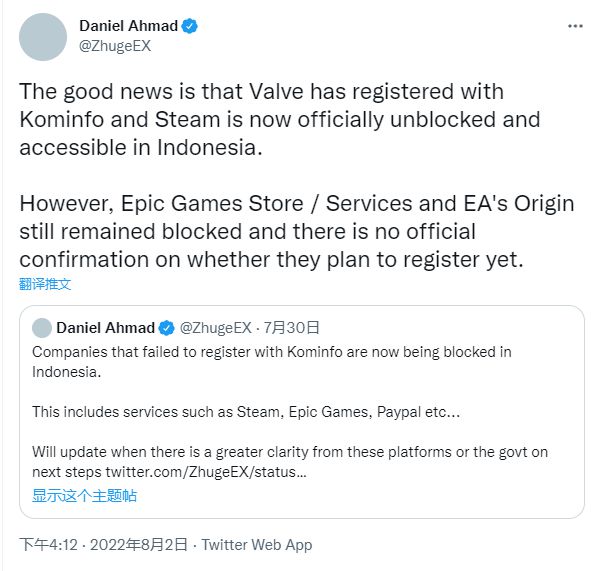Open the @ZhugeEX handle under author name
The height and width of the screenshot is (571, 601).
pos(115,46)
